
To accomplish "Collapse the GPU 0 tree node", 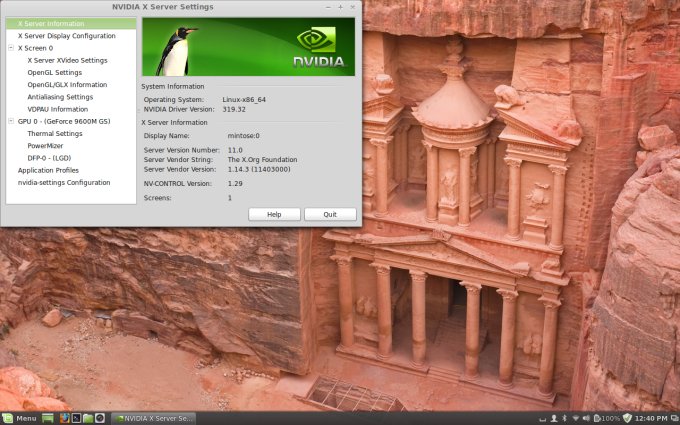I will (11, 121).
